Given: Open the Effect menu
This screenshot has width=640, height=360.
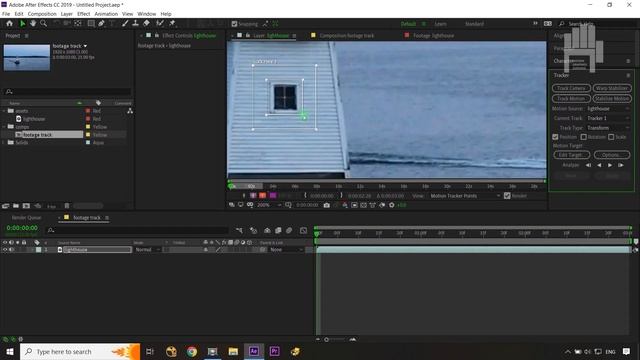Looking at the screenshot, I should [x=84, y=14].
